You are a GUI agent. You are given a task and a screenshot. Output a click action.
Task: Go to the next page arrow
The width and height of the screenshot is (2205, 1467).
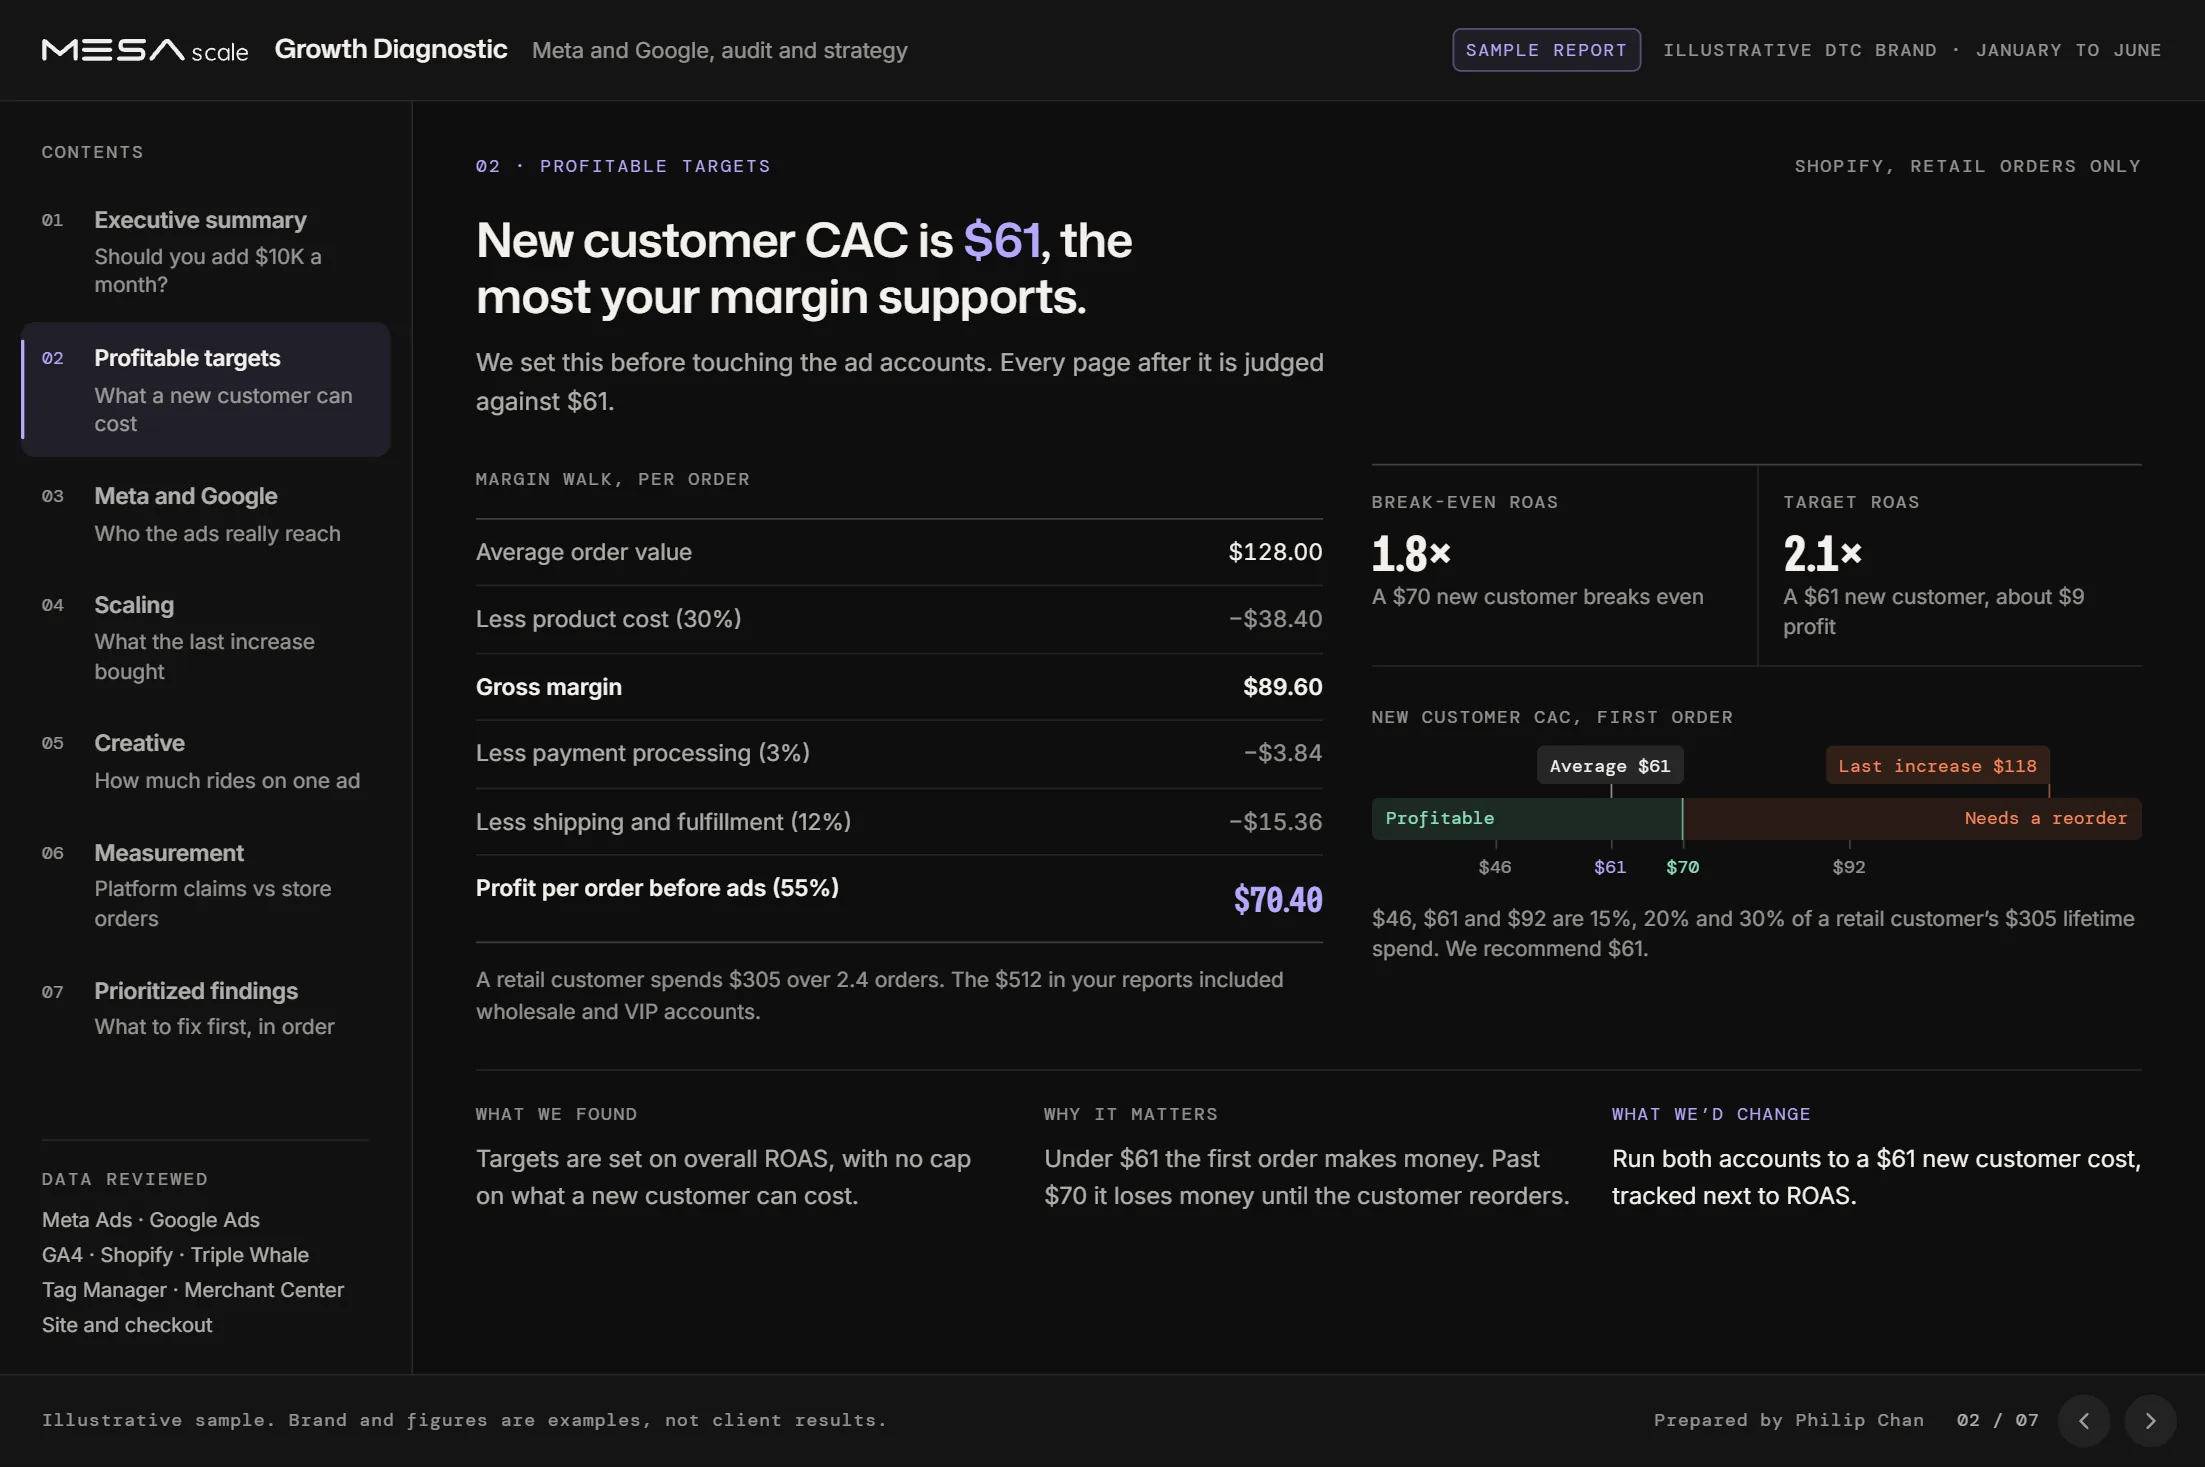(2150, 1421)
